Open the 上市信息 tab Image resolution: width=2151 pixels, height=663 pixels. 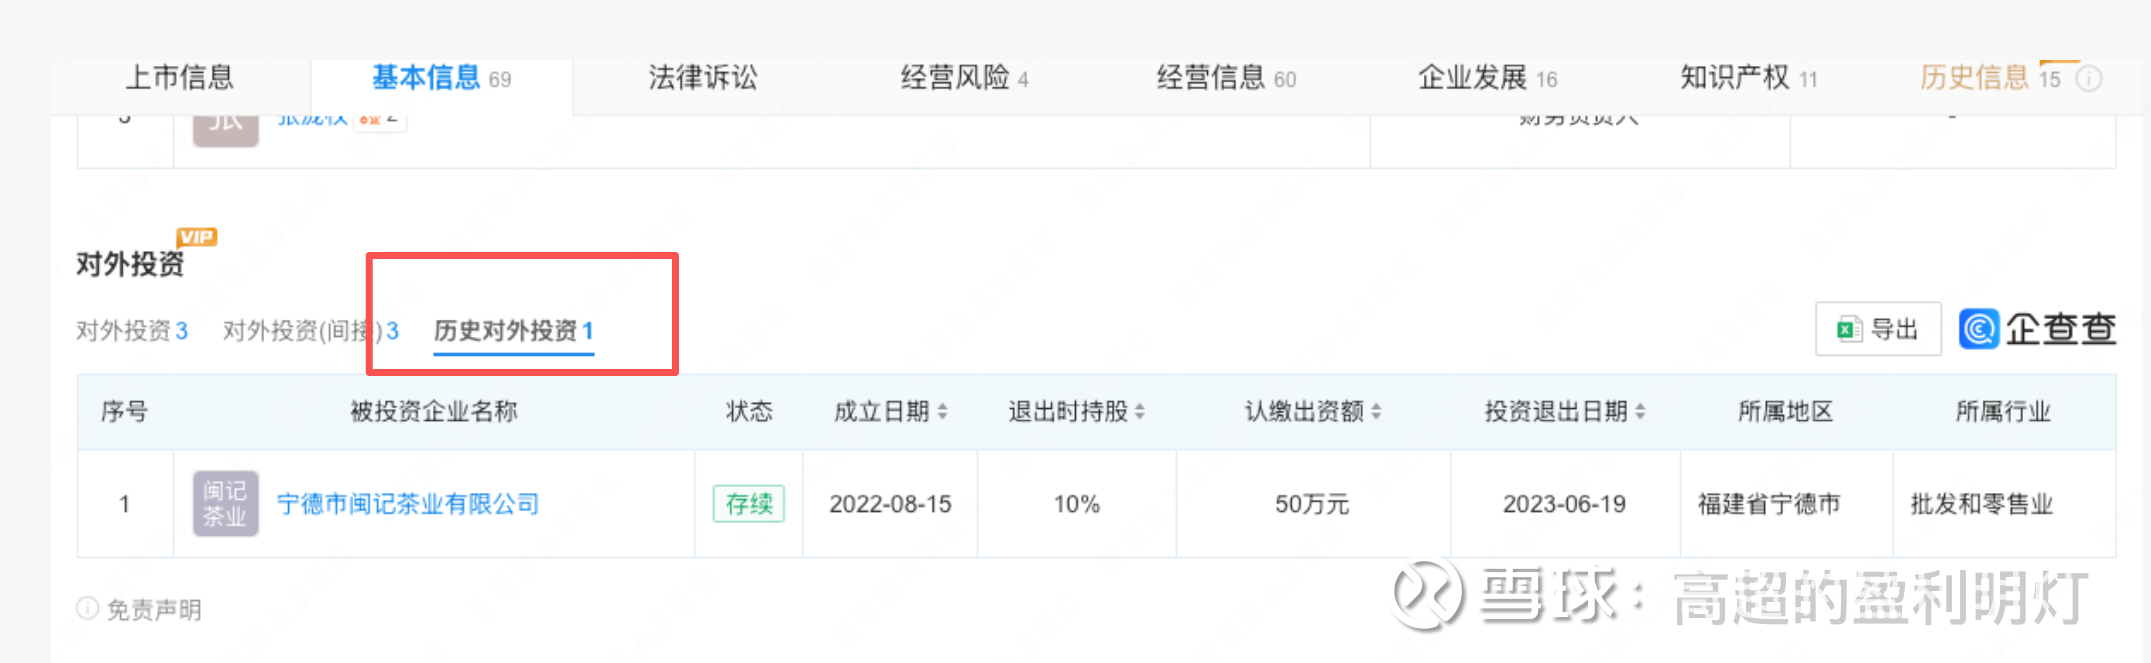point(179,78)
